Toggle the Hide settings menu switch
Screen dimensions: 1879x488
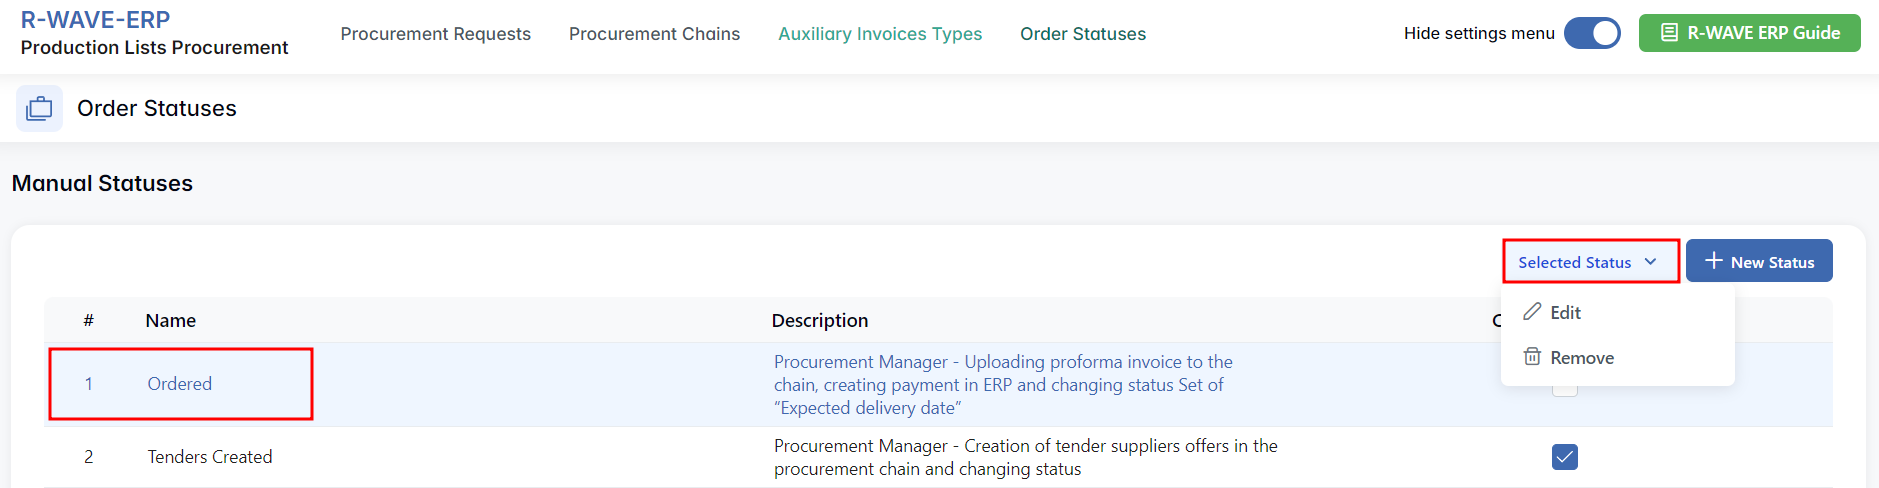pos(1592,33)
